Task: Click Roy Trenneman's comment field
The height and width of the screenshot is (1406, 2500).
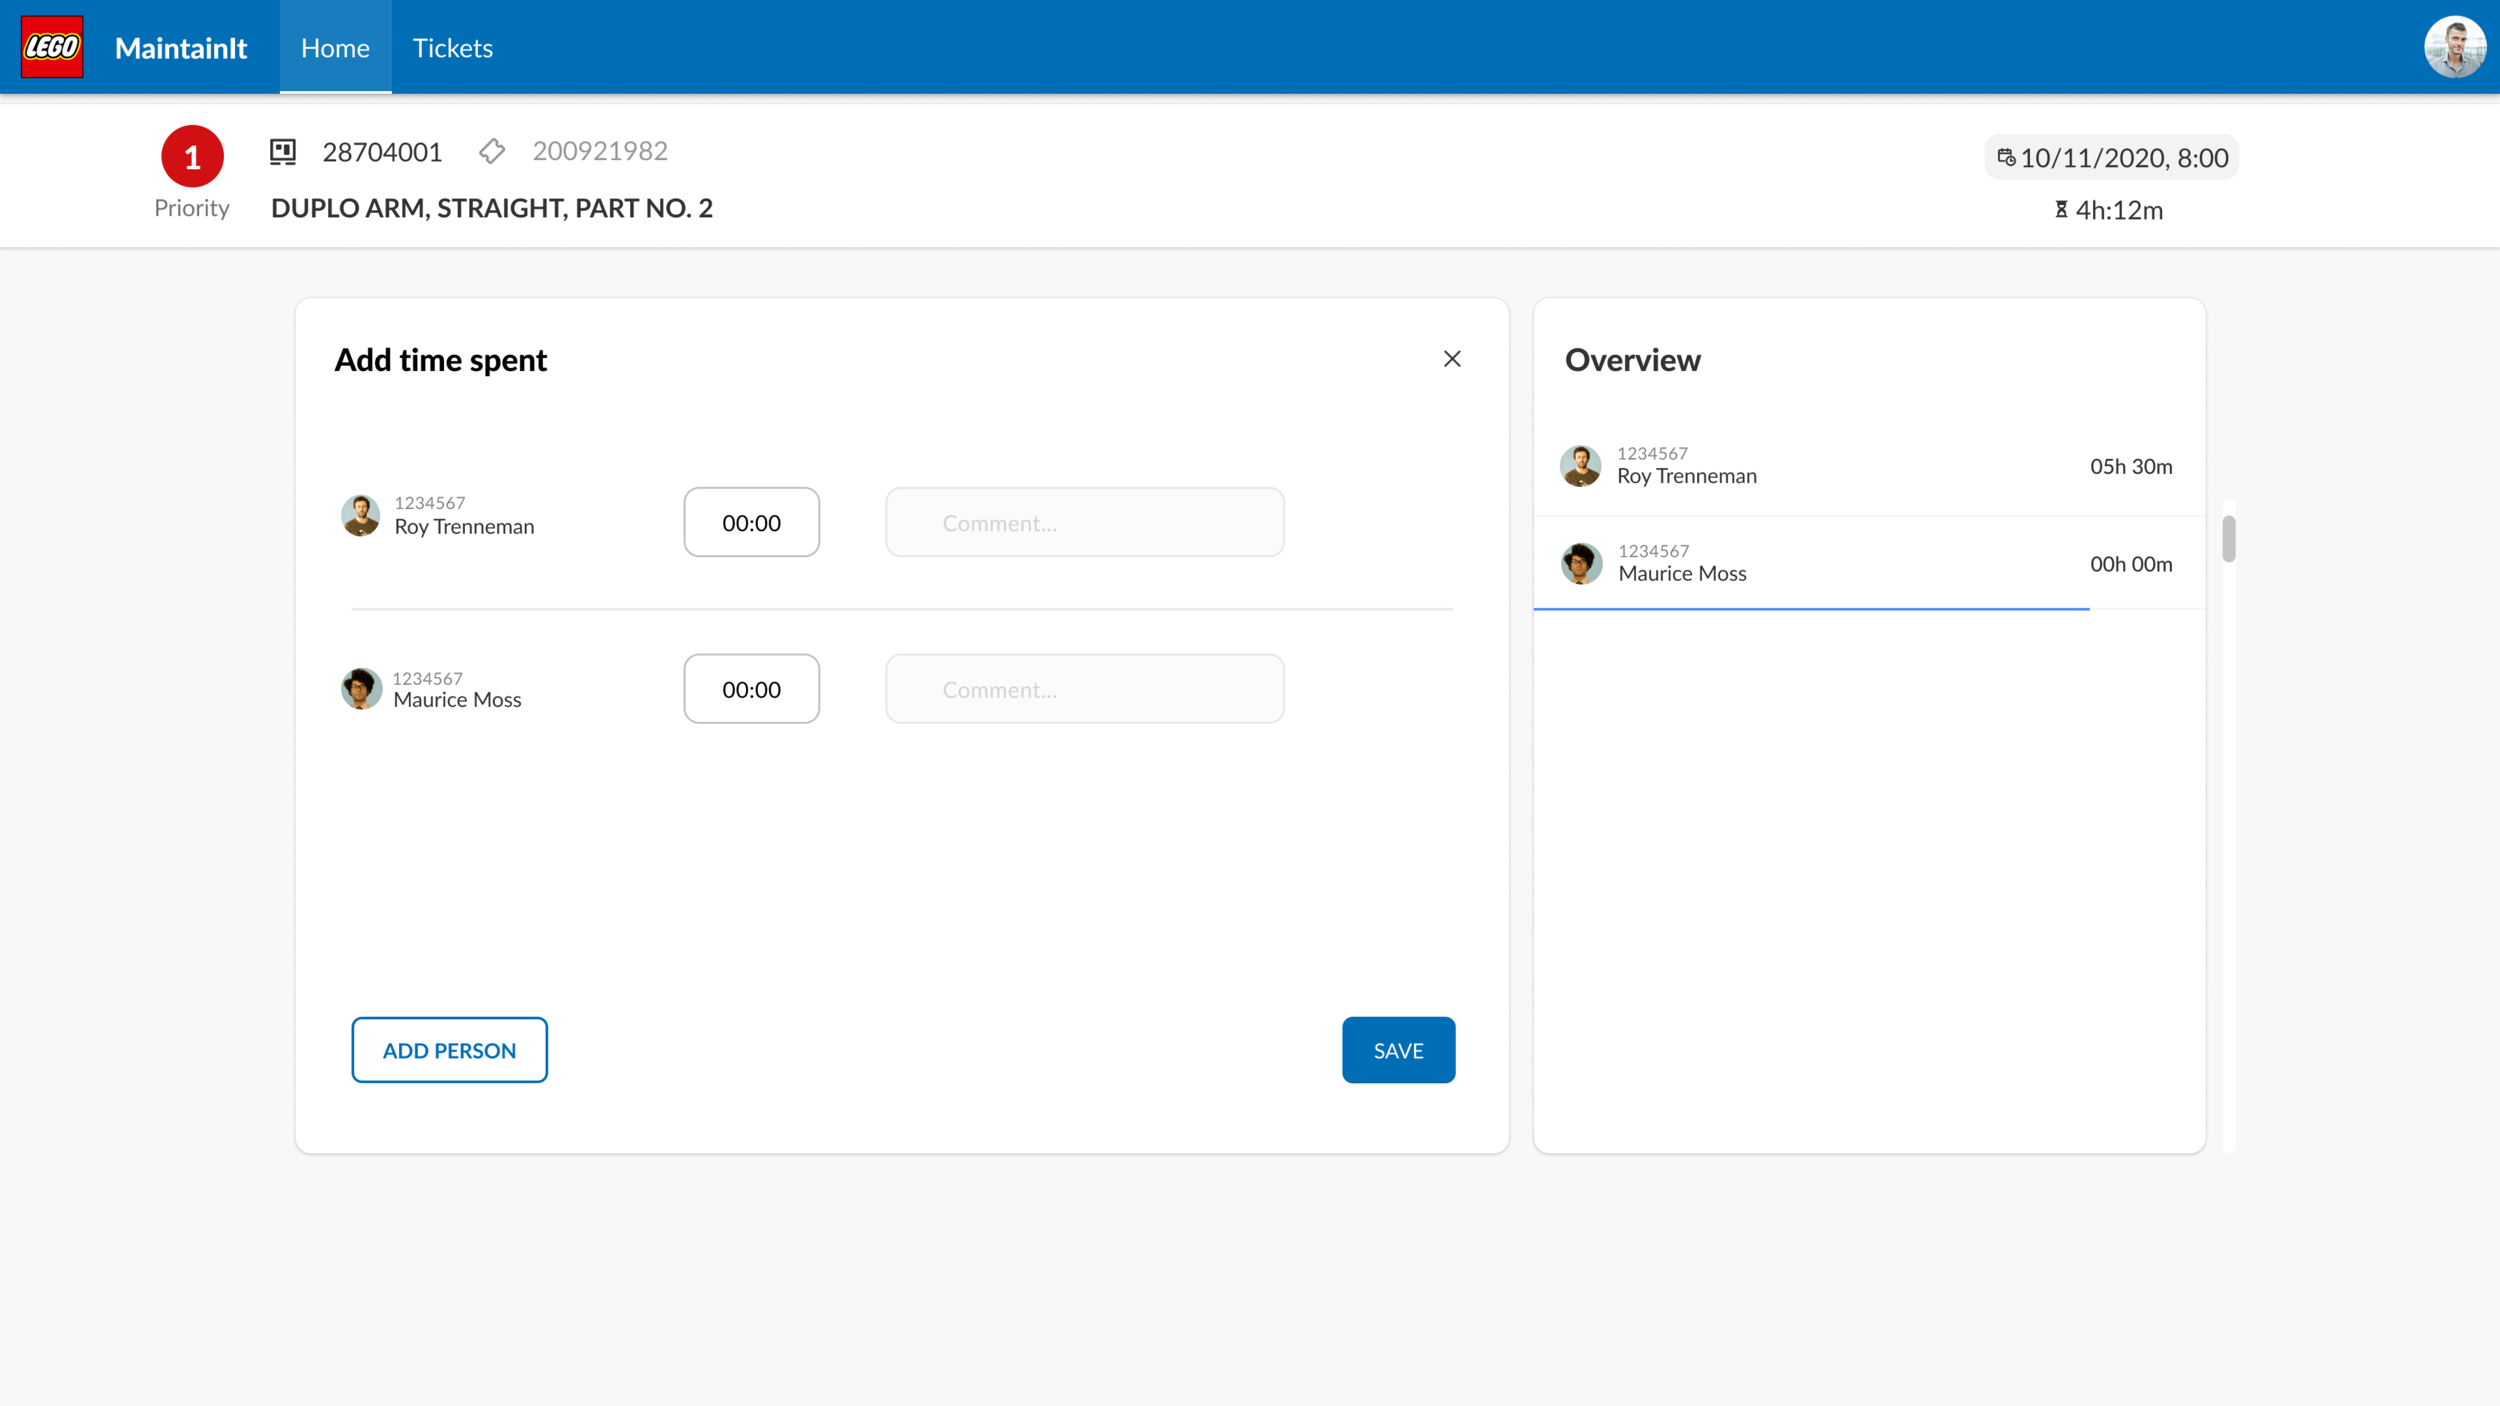Action: tap(1085, 522)
